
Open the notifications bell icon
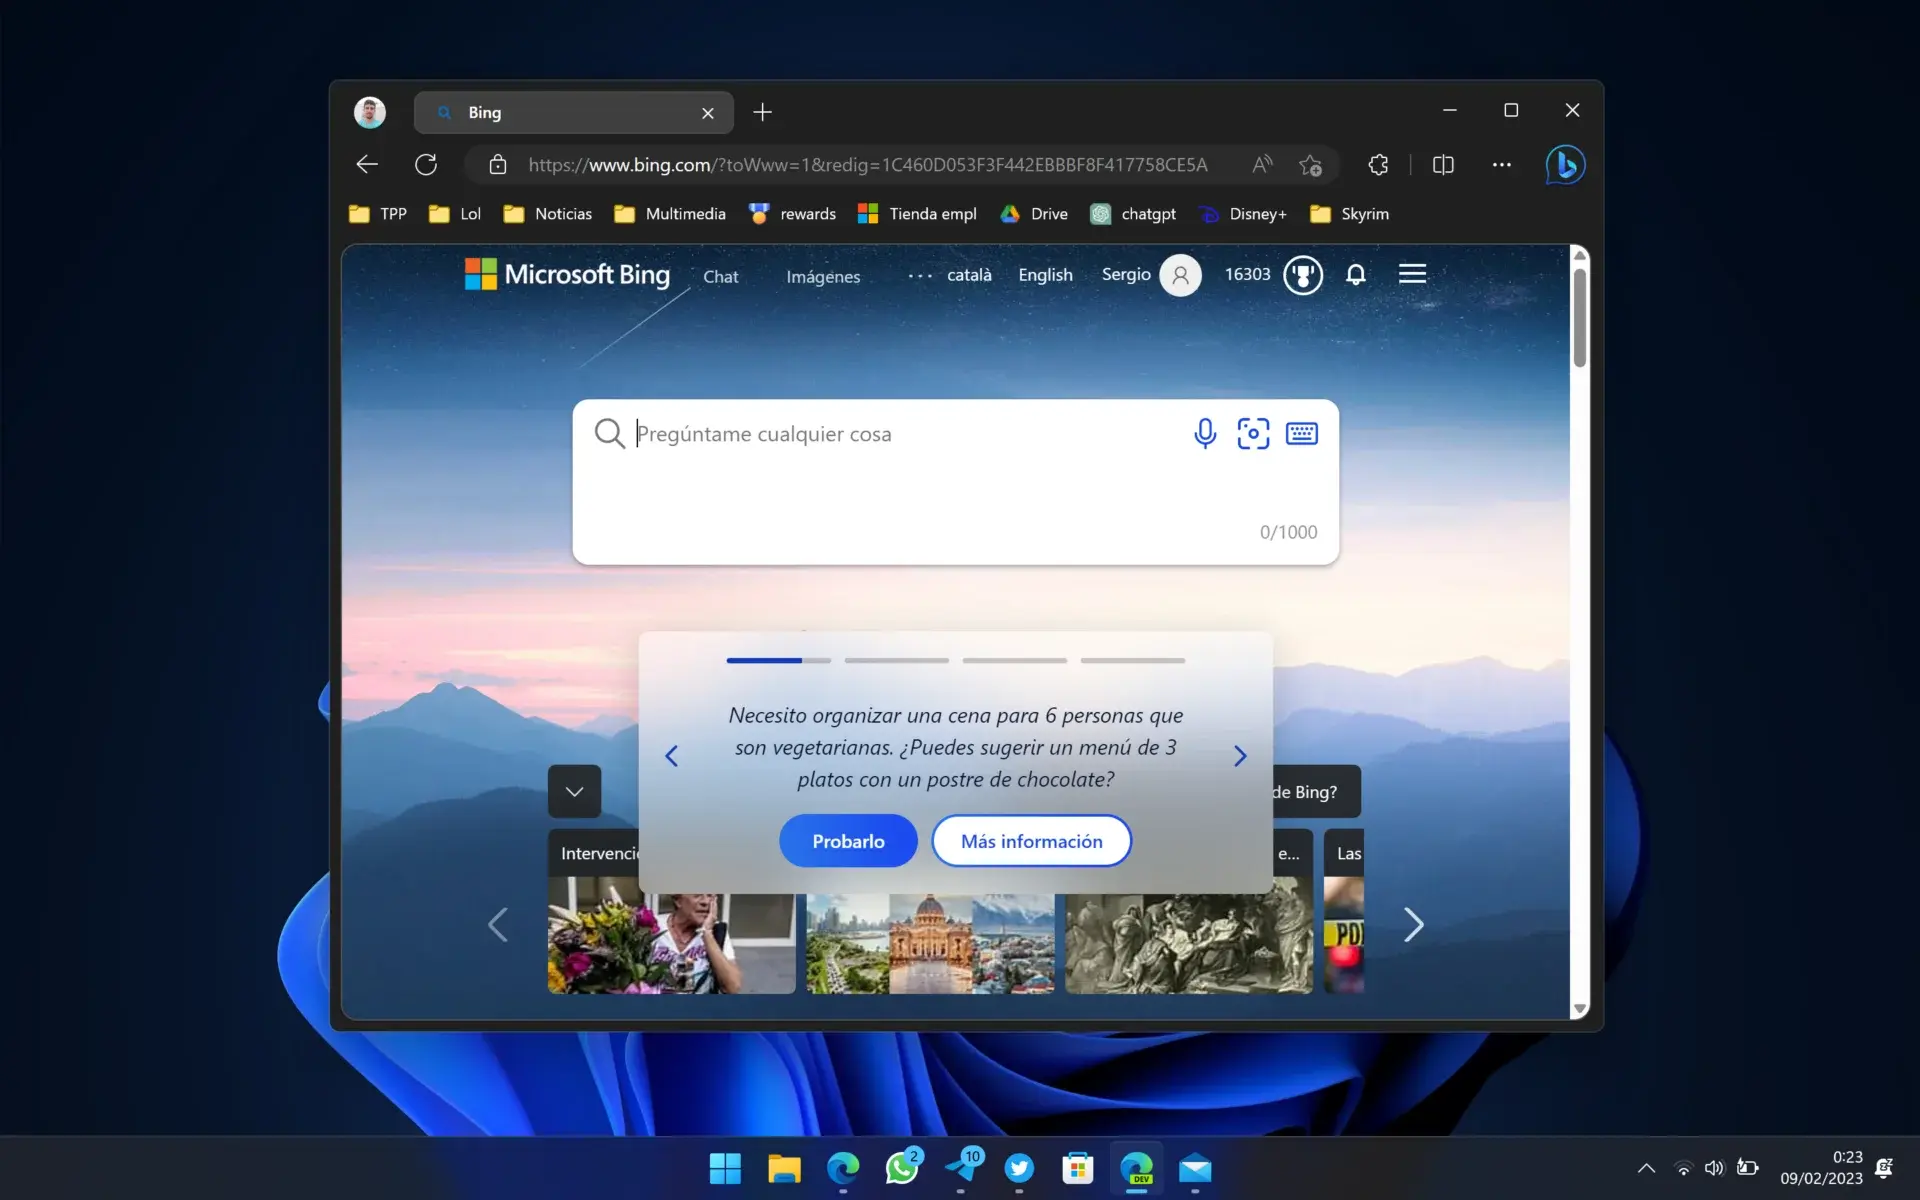click(1355, 275)
